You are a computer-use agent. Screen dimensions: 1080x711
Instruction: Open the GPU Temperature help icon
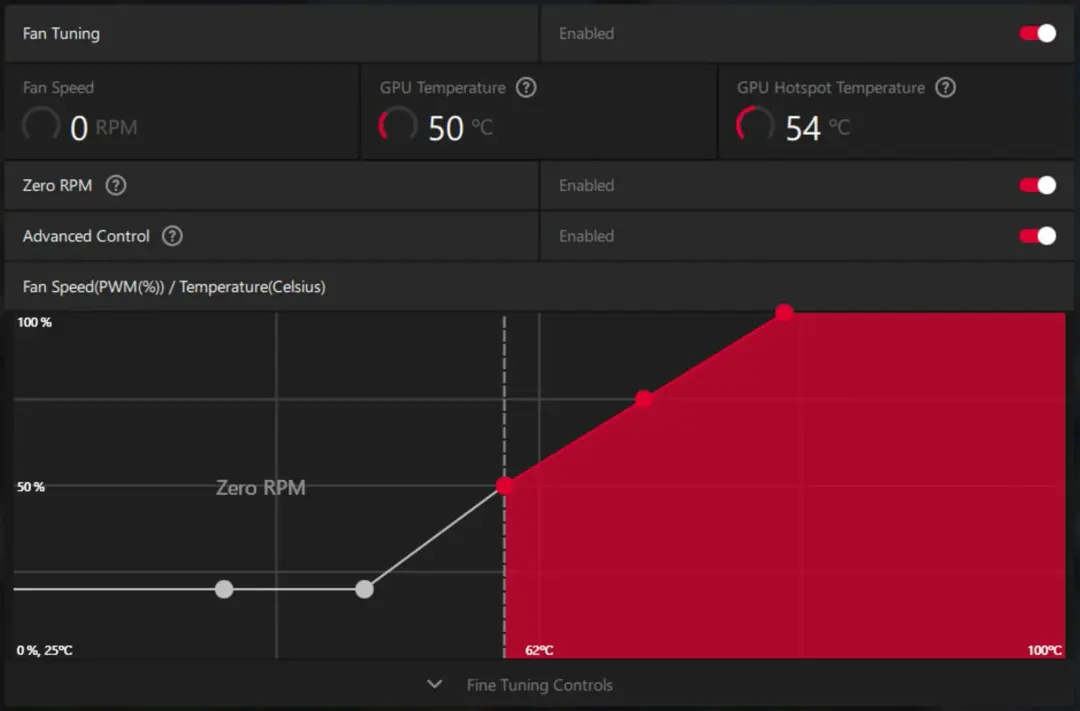(x=526, y=87)
